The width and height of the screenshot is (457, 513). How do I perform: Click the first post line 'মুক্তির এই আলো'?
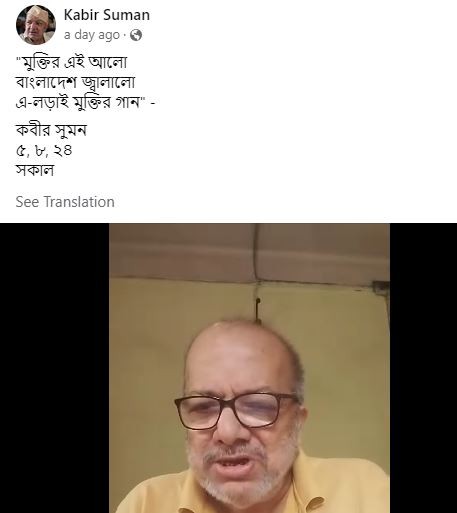pyautogui.click(x=71, y=62)
